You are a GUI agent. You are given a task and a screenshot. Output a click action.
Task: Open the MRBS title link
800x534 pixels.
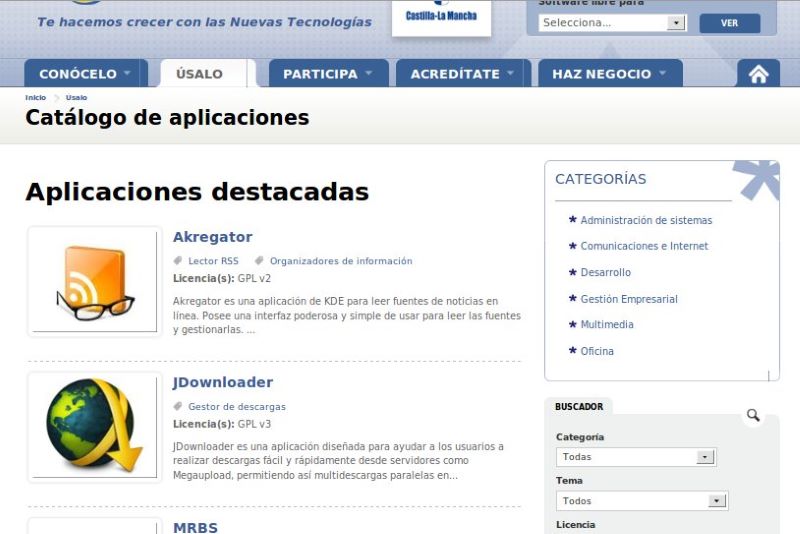[195, 527]
